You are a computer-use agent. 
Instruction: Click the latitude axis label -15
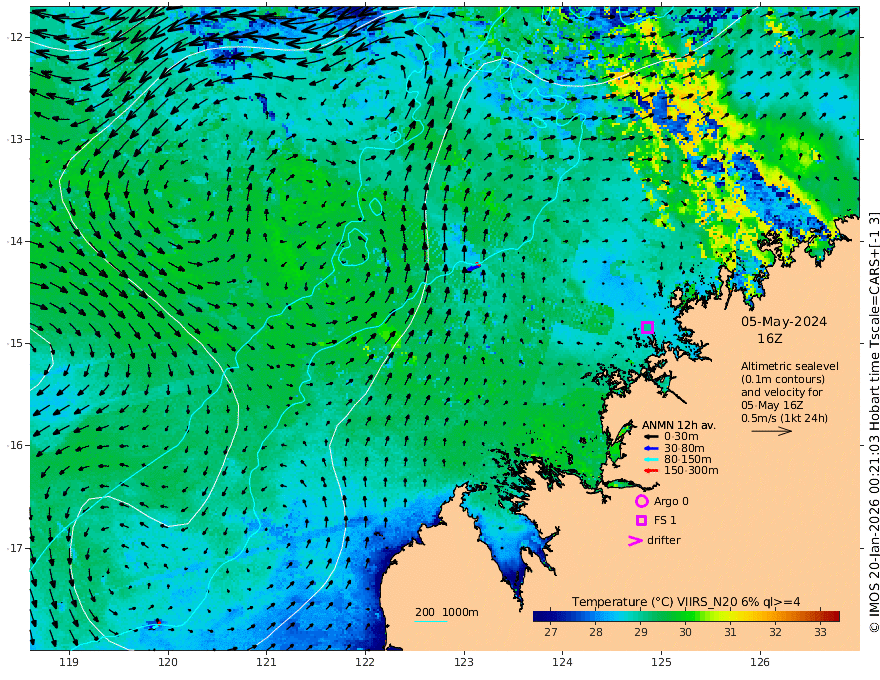(15, 343)
